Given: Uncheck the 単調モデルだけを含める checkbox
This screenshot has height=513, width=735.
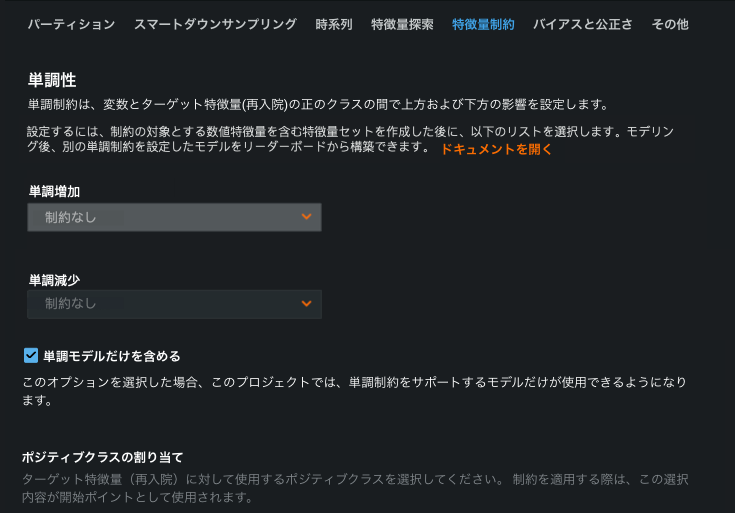Looking at the screenshot, I should 31,355.
